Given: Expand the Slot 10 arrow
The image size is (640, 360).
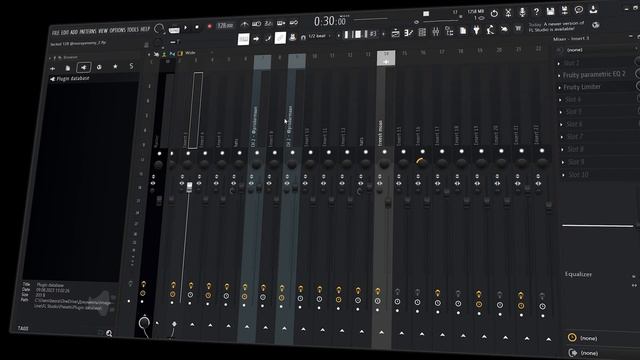Looking at the screenshot, I should click(563, 175).
